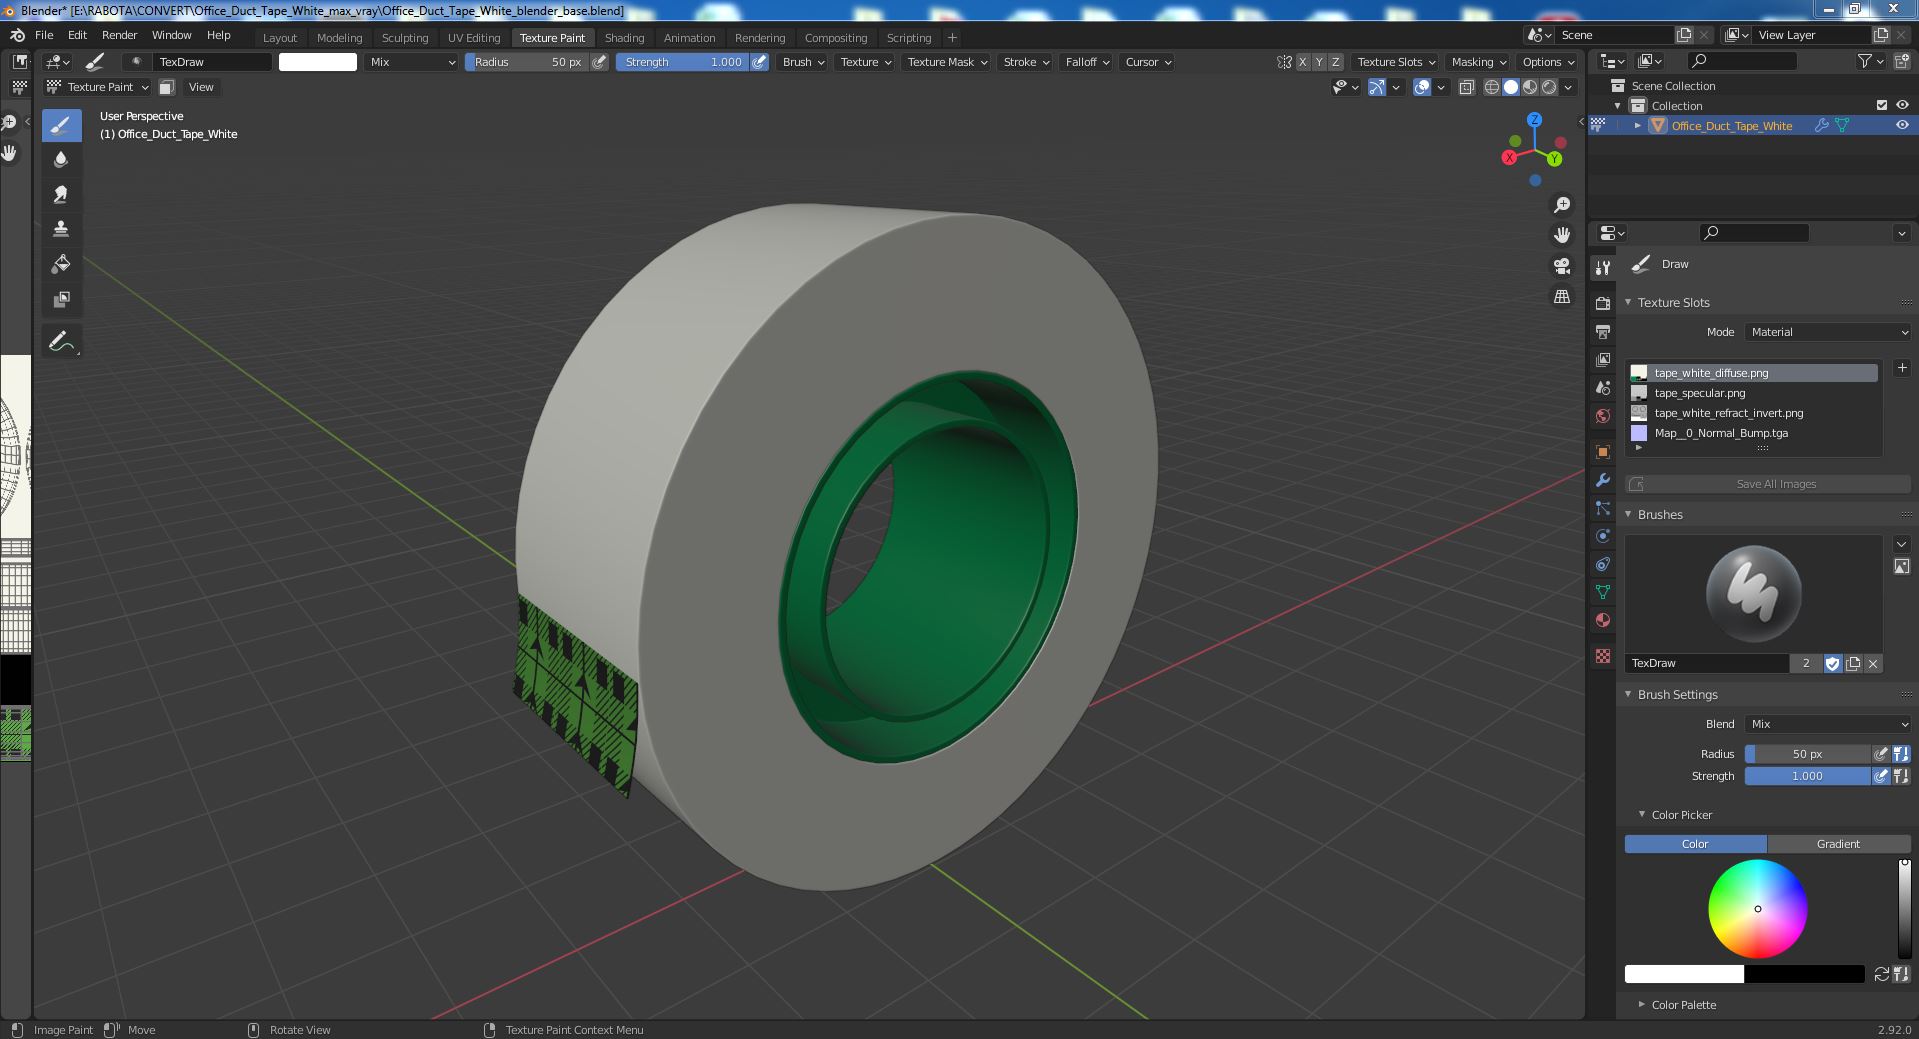Hide Office_Duct_Tape_White in outliner
The width and height of the screenshot is (1919, 1039).
pyautogui.click(x=1902, y=126)
